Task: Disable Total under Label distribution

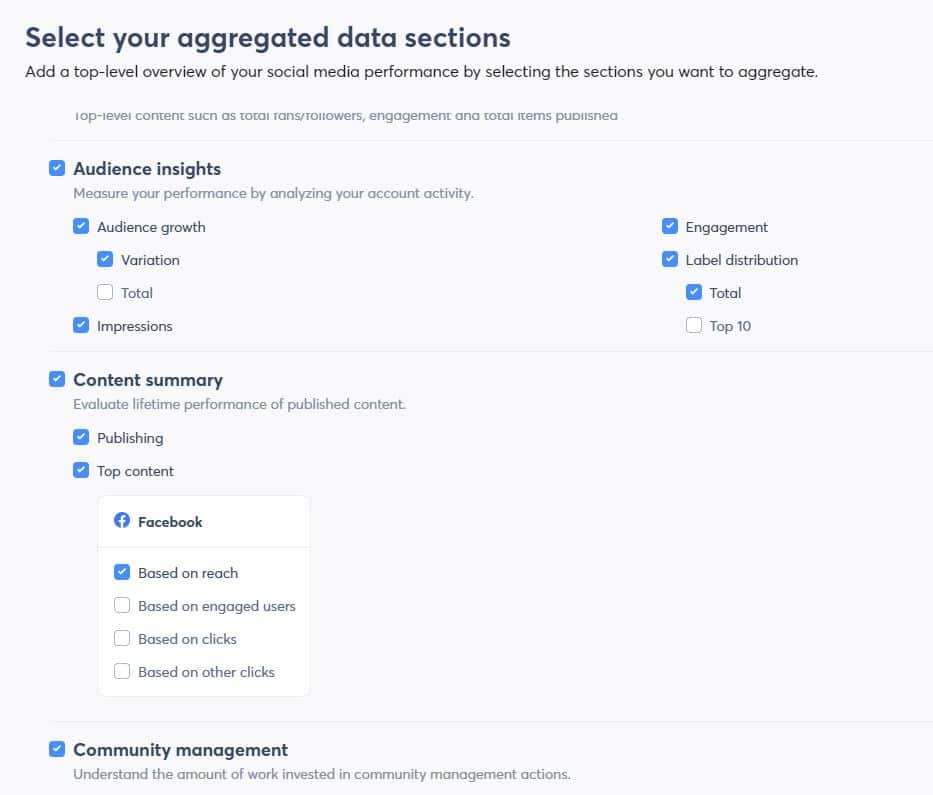Action: 694,292
